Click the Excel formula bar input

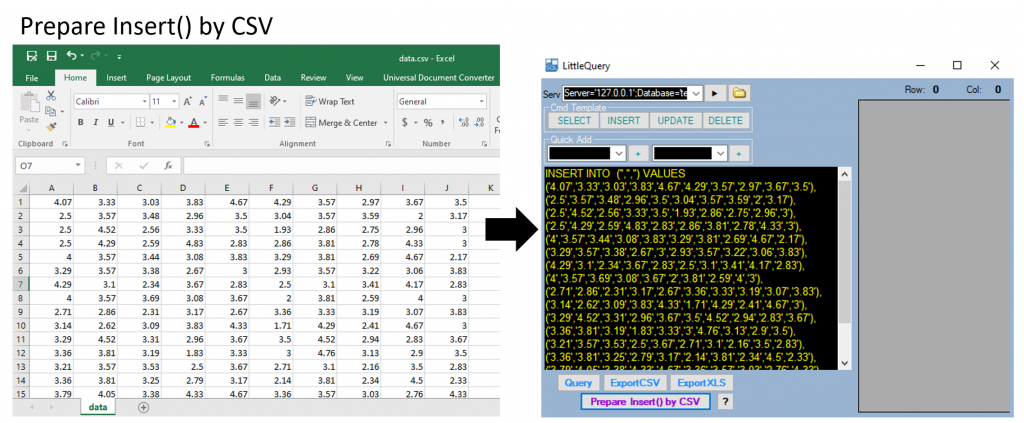341,166
